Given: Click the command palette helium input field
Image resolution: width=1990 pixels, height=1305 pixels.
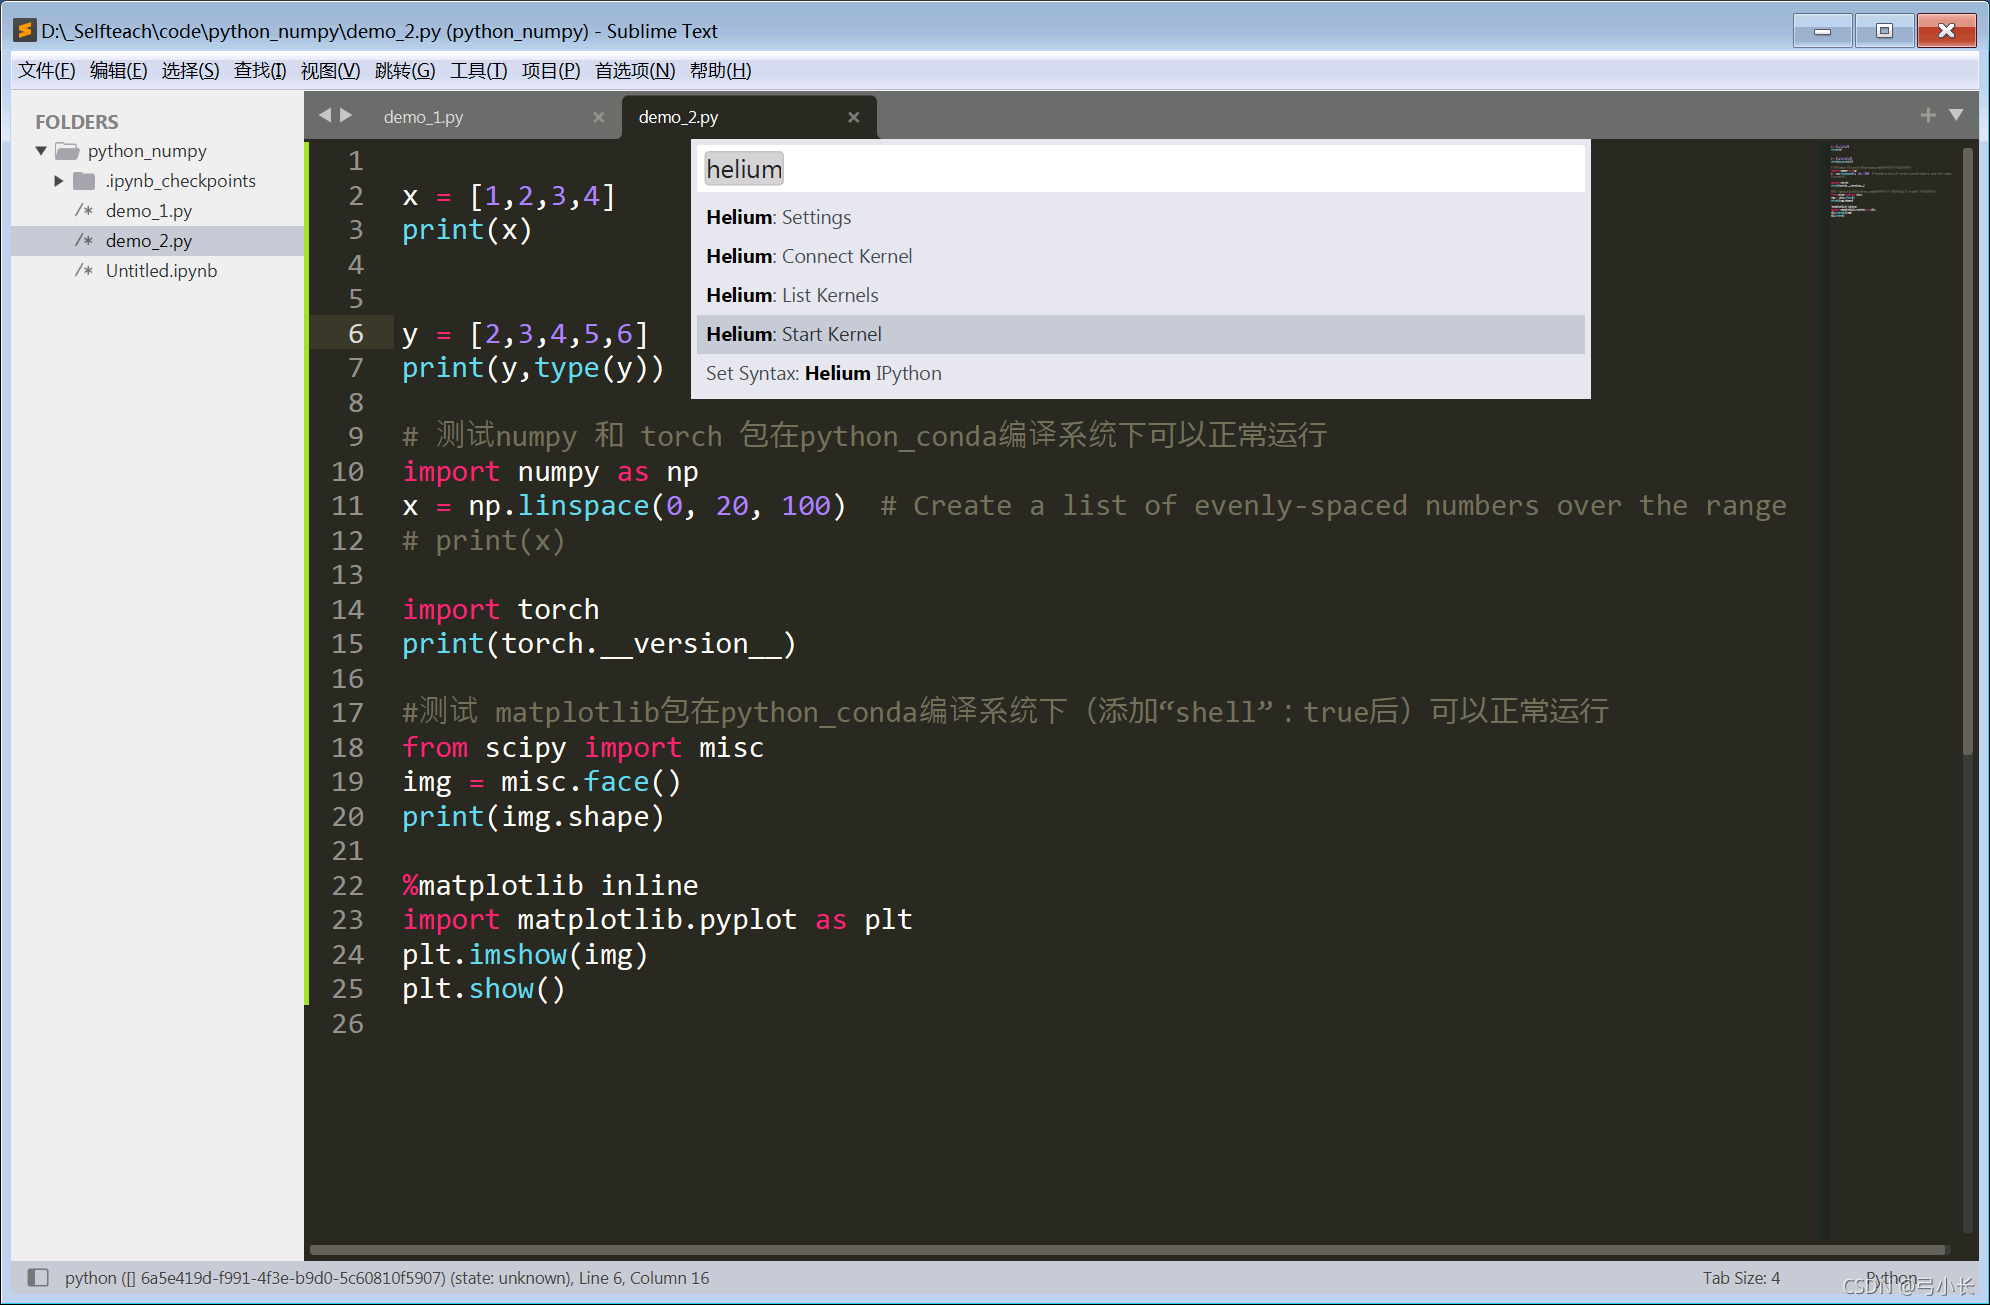Looking at the screenshot, I should [1141, 169].
